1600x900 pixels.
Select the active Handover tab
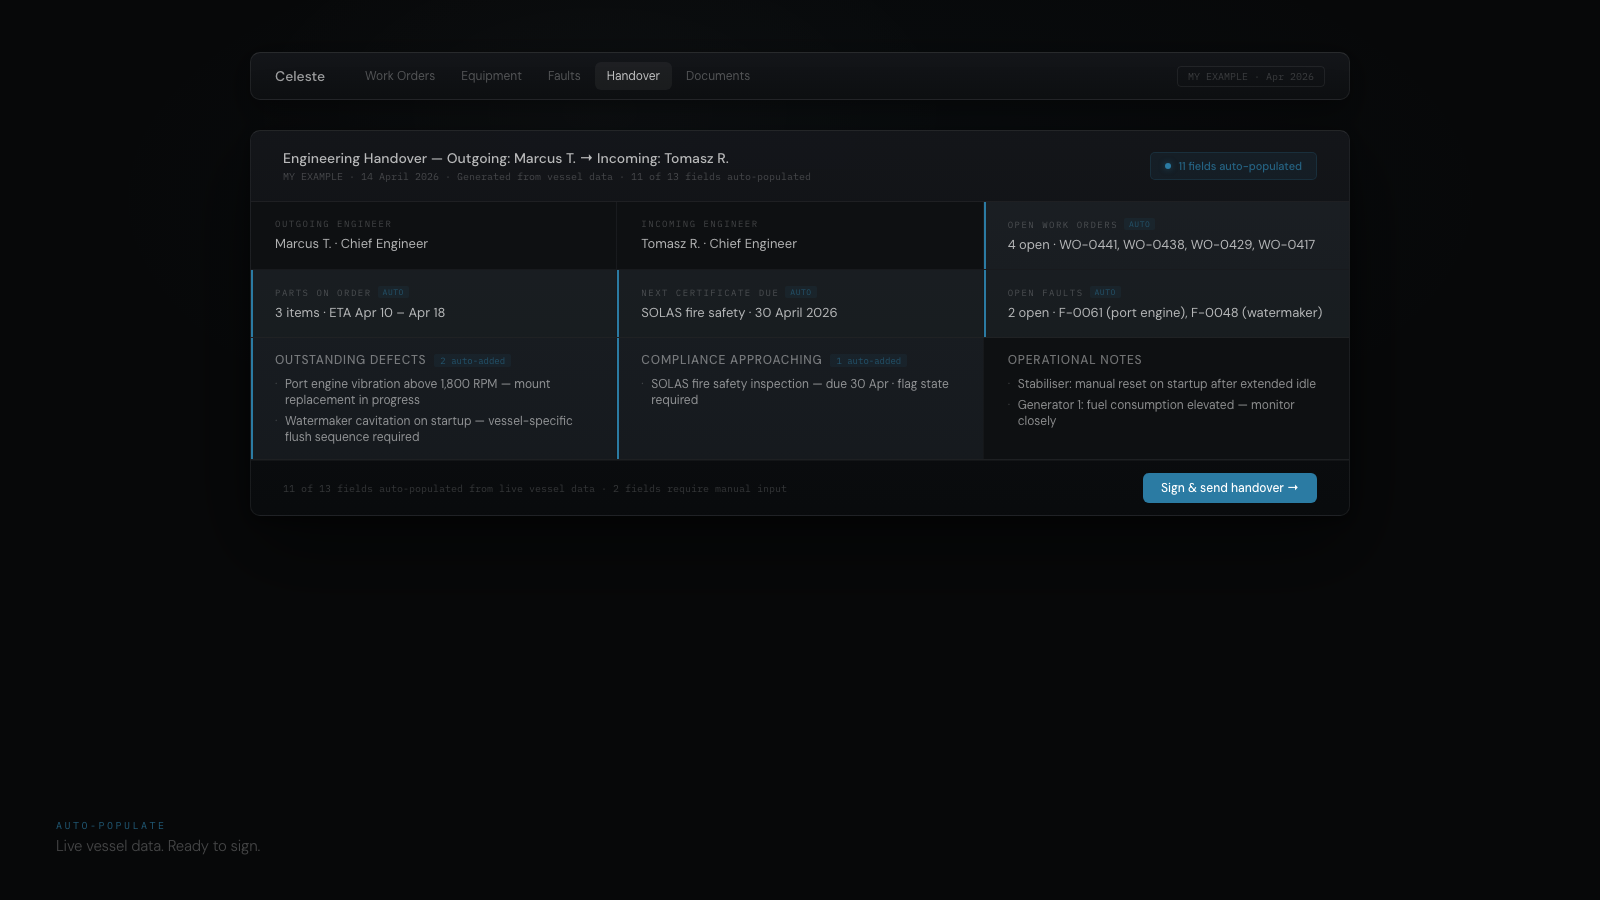pyautogui.click(x=632, y=76)
